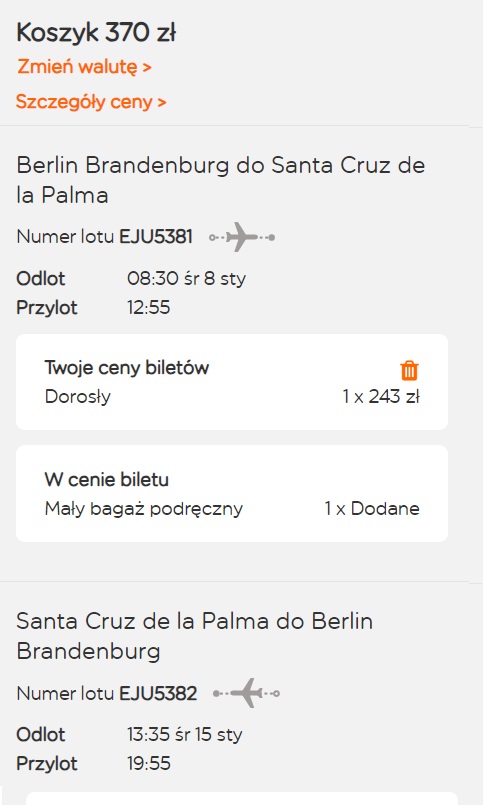Click departure time 08:30 śr 8 sty
This screenshot has height=805, width=483.
tap(187, 279)
